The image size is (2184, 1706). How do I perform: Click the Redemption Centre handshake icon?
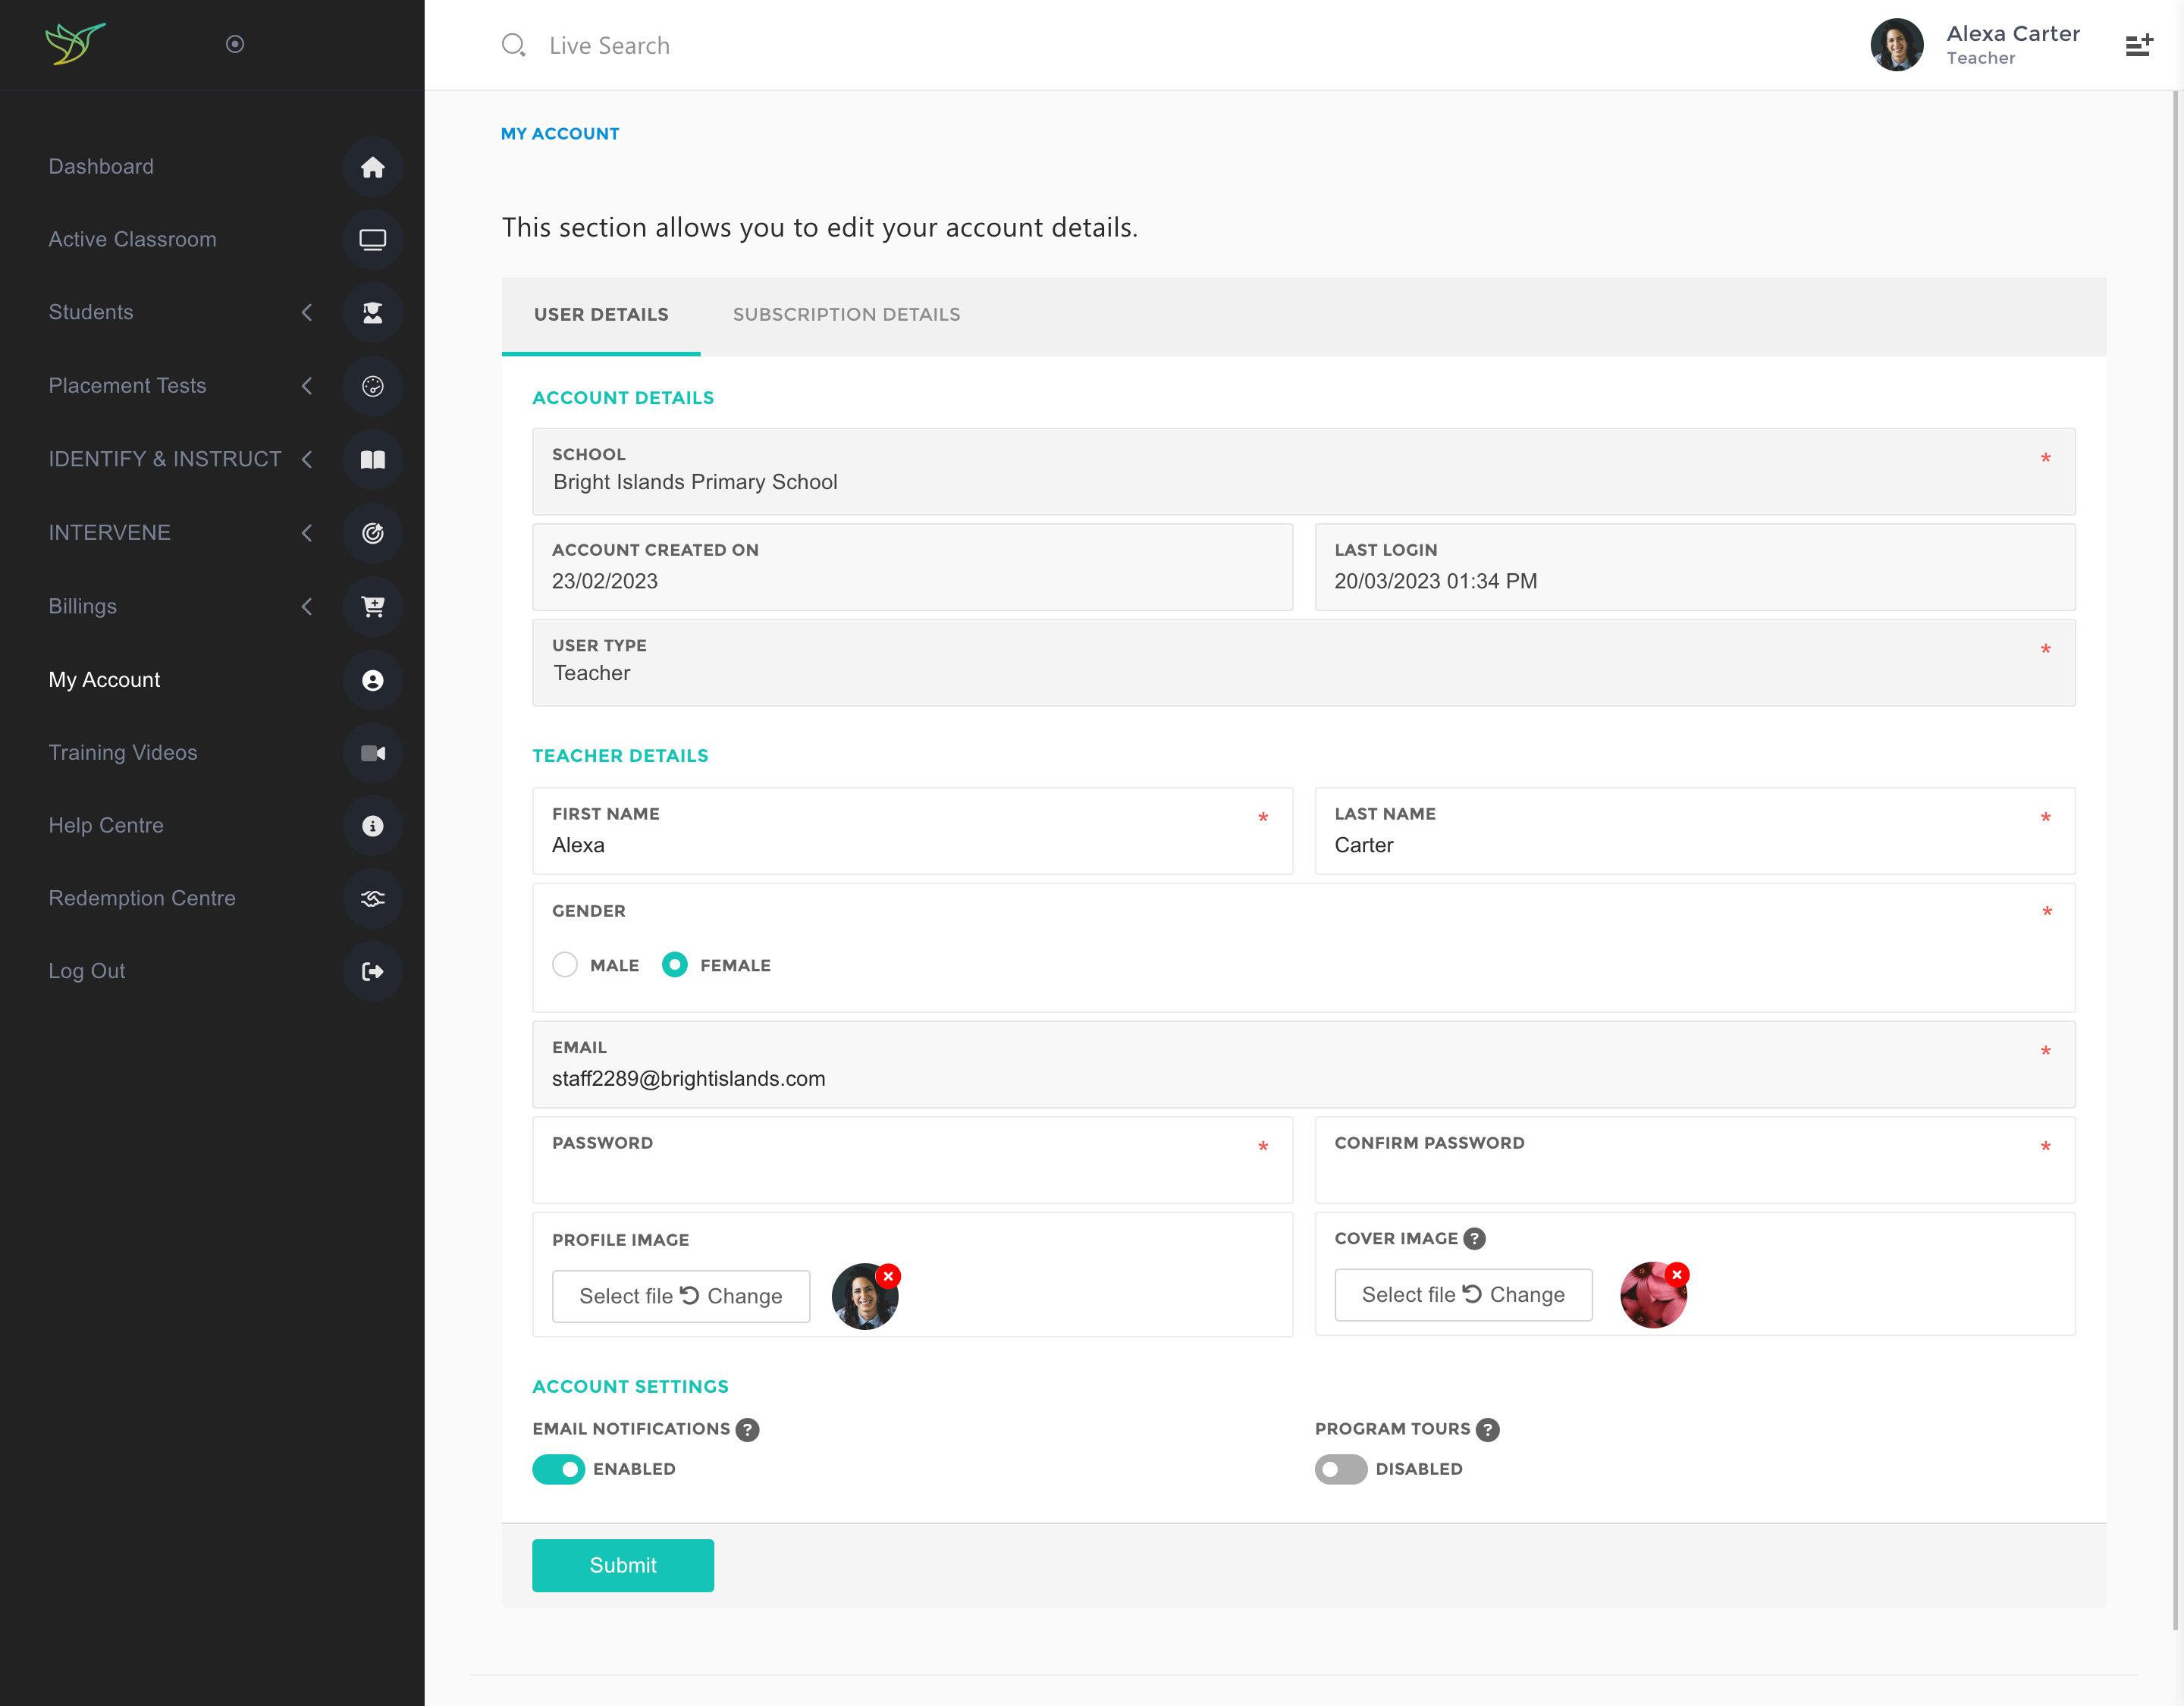tap(372, 899)
